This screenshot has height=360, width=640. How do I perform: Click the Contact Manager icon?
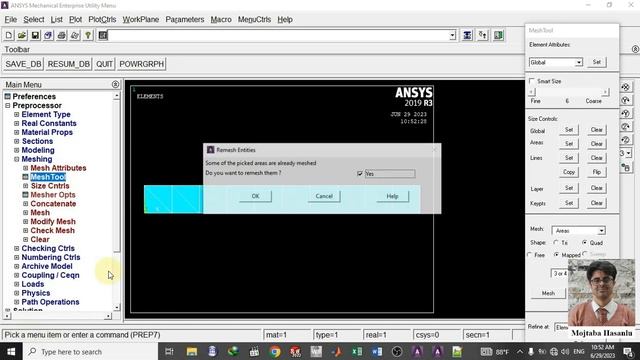point(498,36)
